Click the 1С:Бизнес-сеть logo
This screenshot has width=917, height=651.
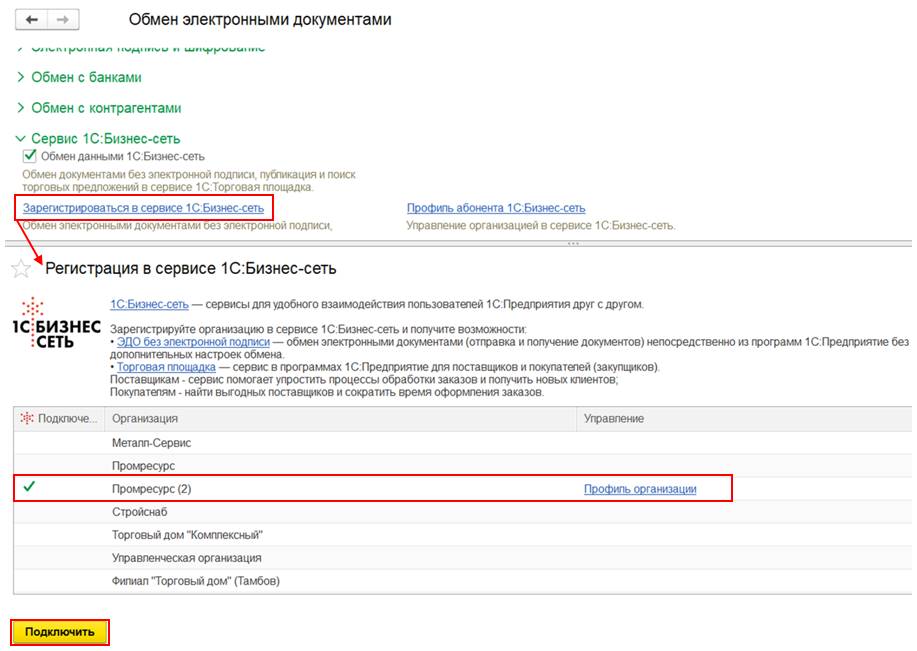(56, 322)
